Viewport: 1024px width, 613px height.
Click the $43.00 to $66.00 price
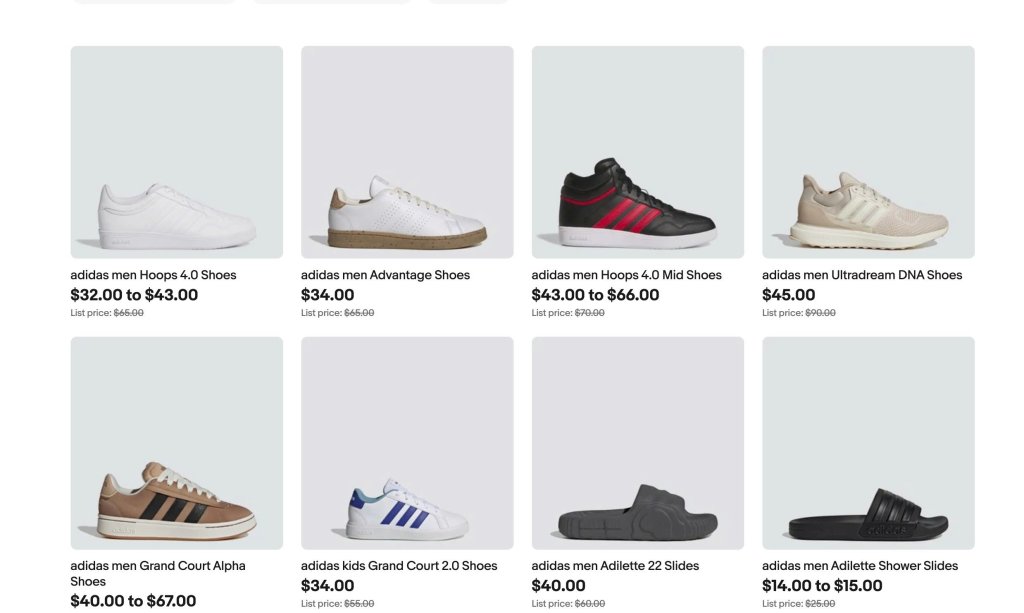595,295
